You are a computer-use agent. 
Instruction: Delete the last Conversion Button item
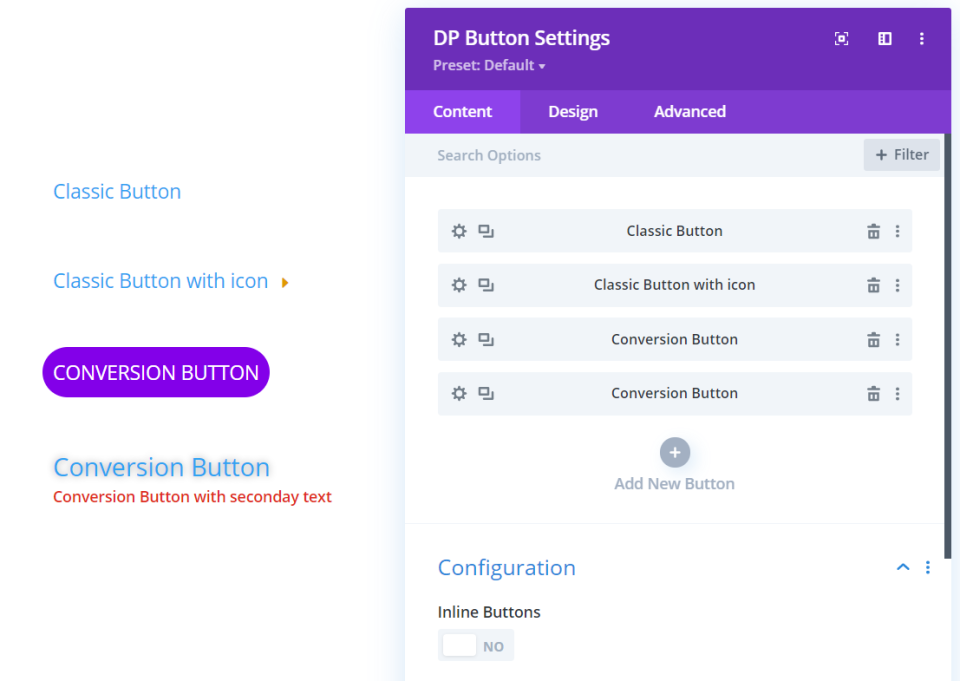pos(873,394)
